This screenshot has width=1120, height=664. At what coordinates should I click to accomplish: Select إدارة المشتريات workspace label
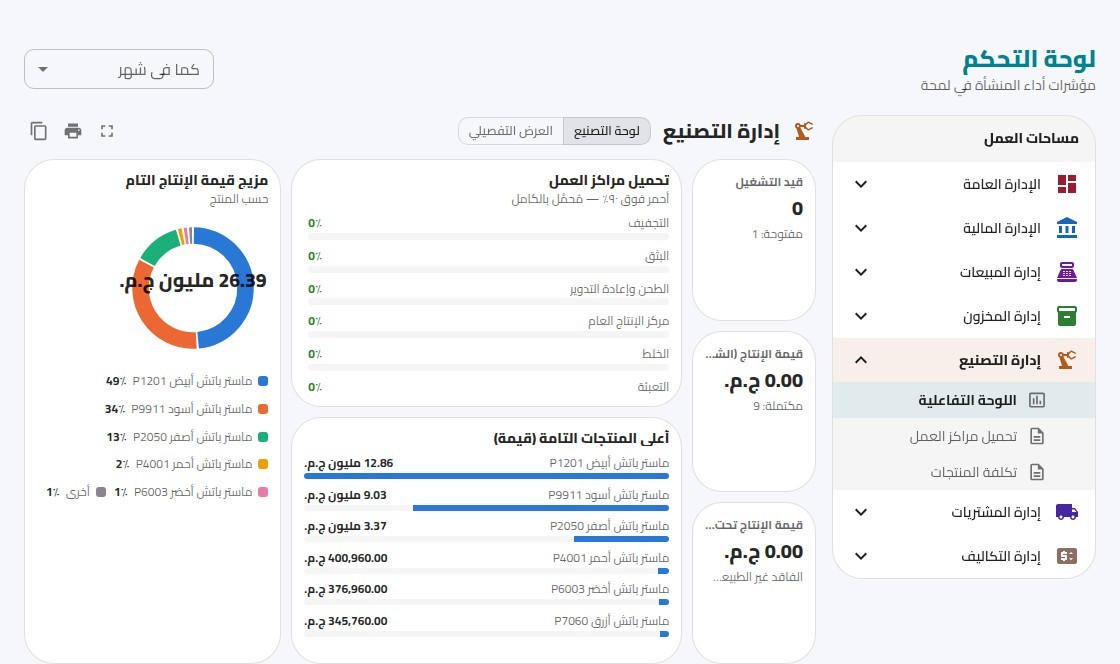tap(996, 513)
